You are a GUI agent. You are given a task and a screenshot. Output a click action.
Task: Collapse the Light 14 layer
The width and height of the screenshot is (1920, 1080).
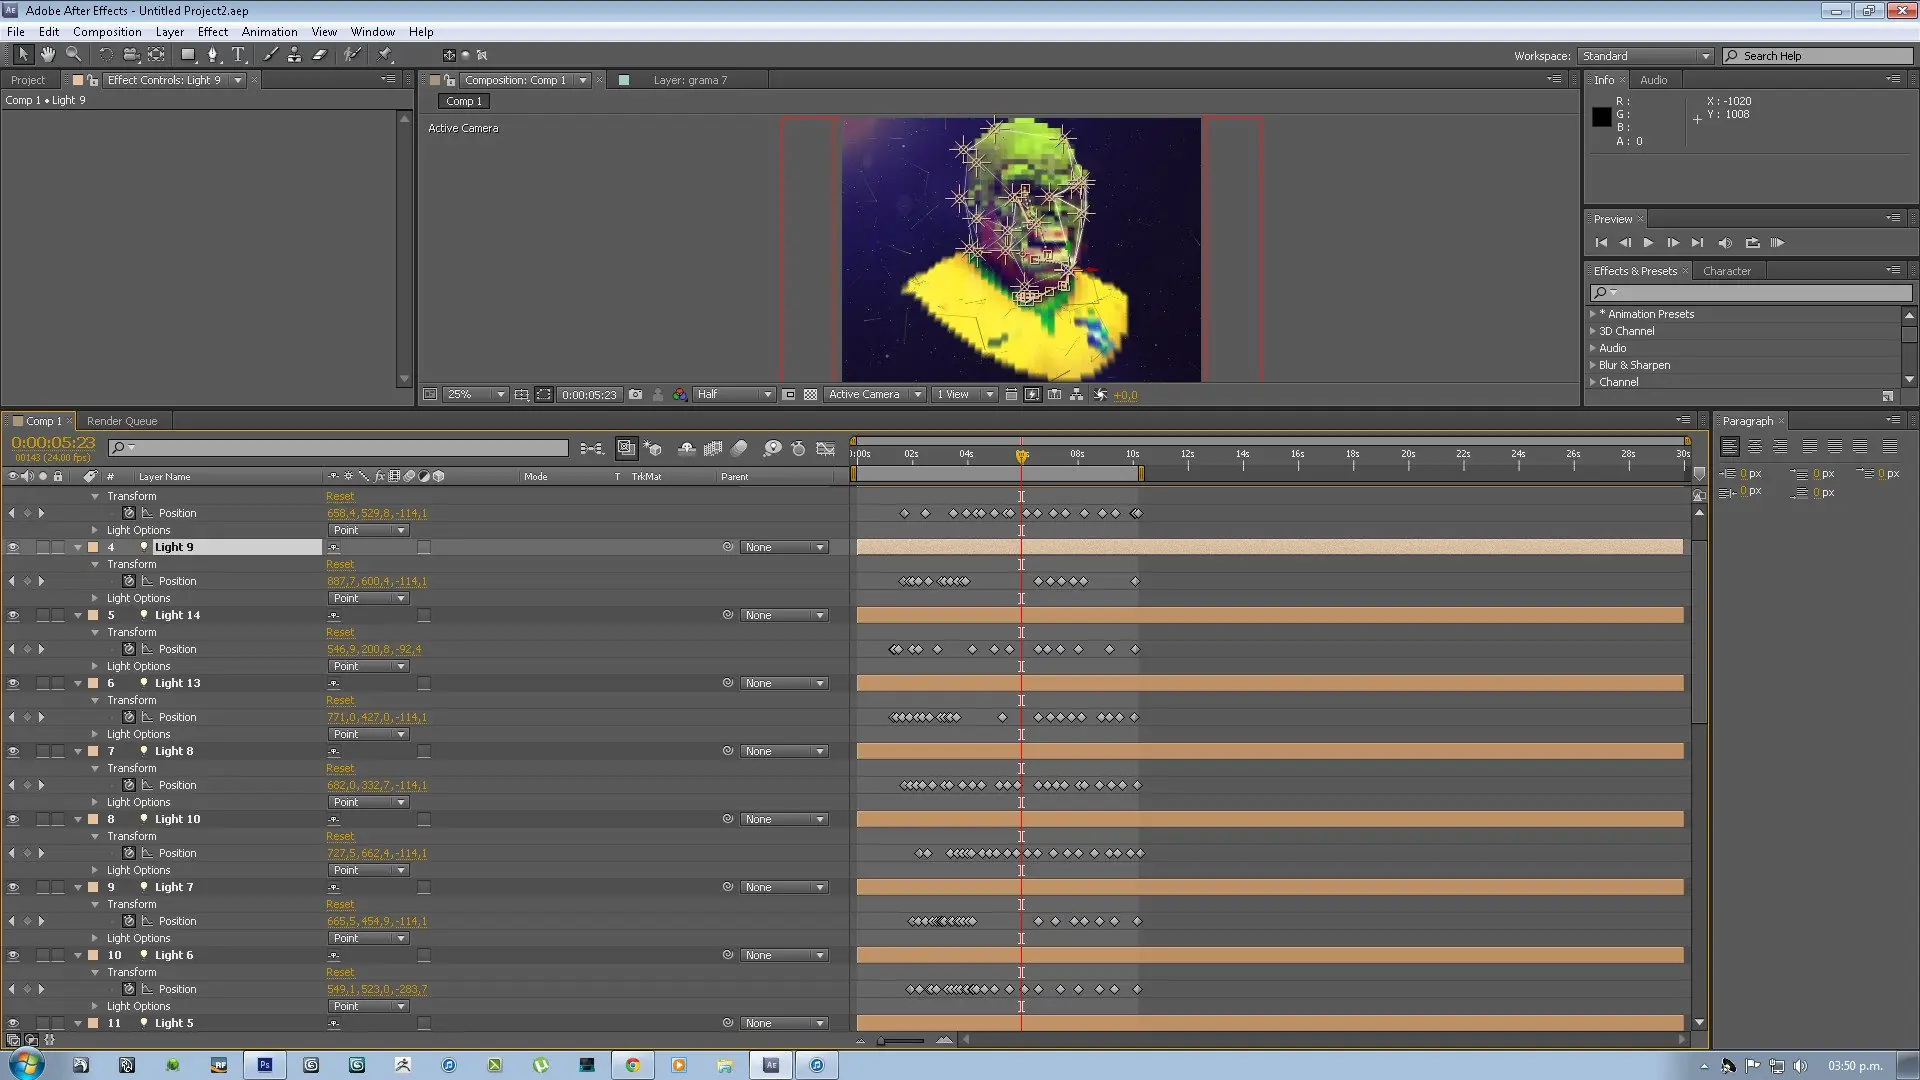[x=78, y=616]
